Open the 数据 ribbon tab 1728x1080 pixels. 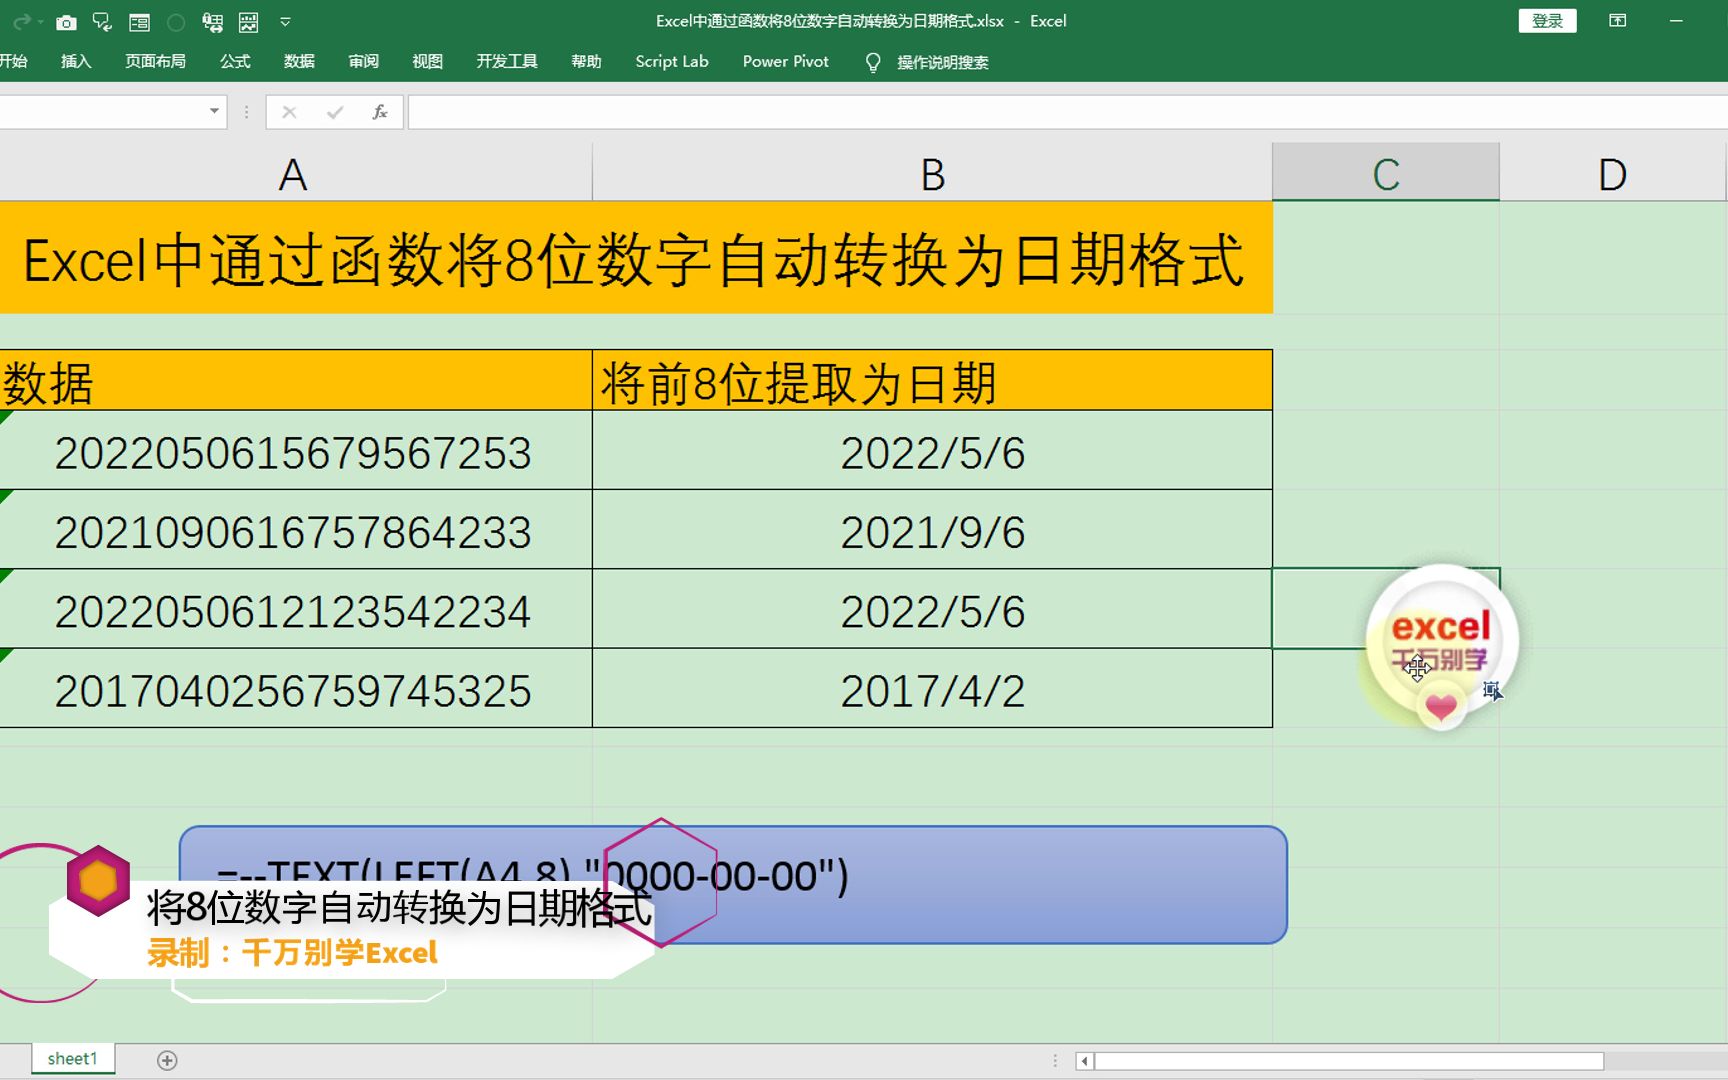[x=299, y=61]
